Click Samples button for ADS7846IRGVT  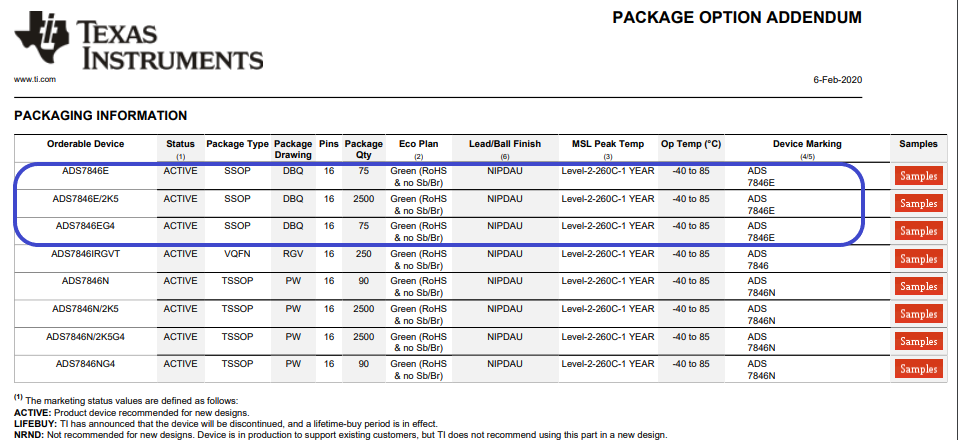pyautogui.click(x=919, y=259)
